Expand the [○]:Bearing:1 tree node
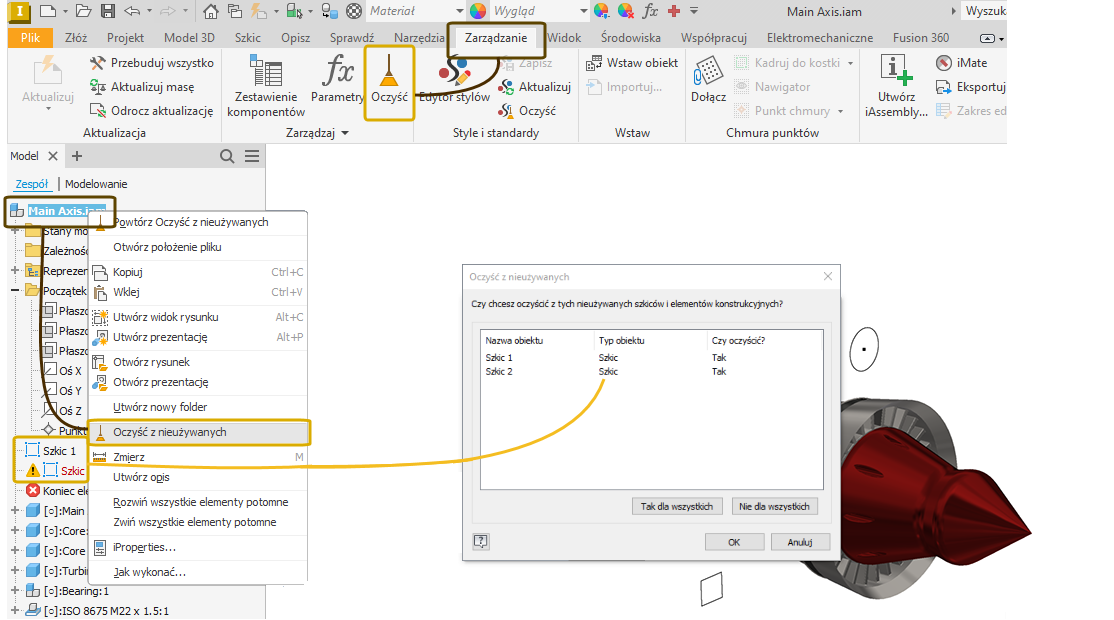 point(15,590)
